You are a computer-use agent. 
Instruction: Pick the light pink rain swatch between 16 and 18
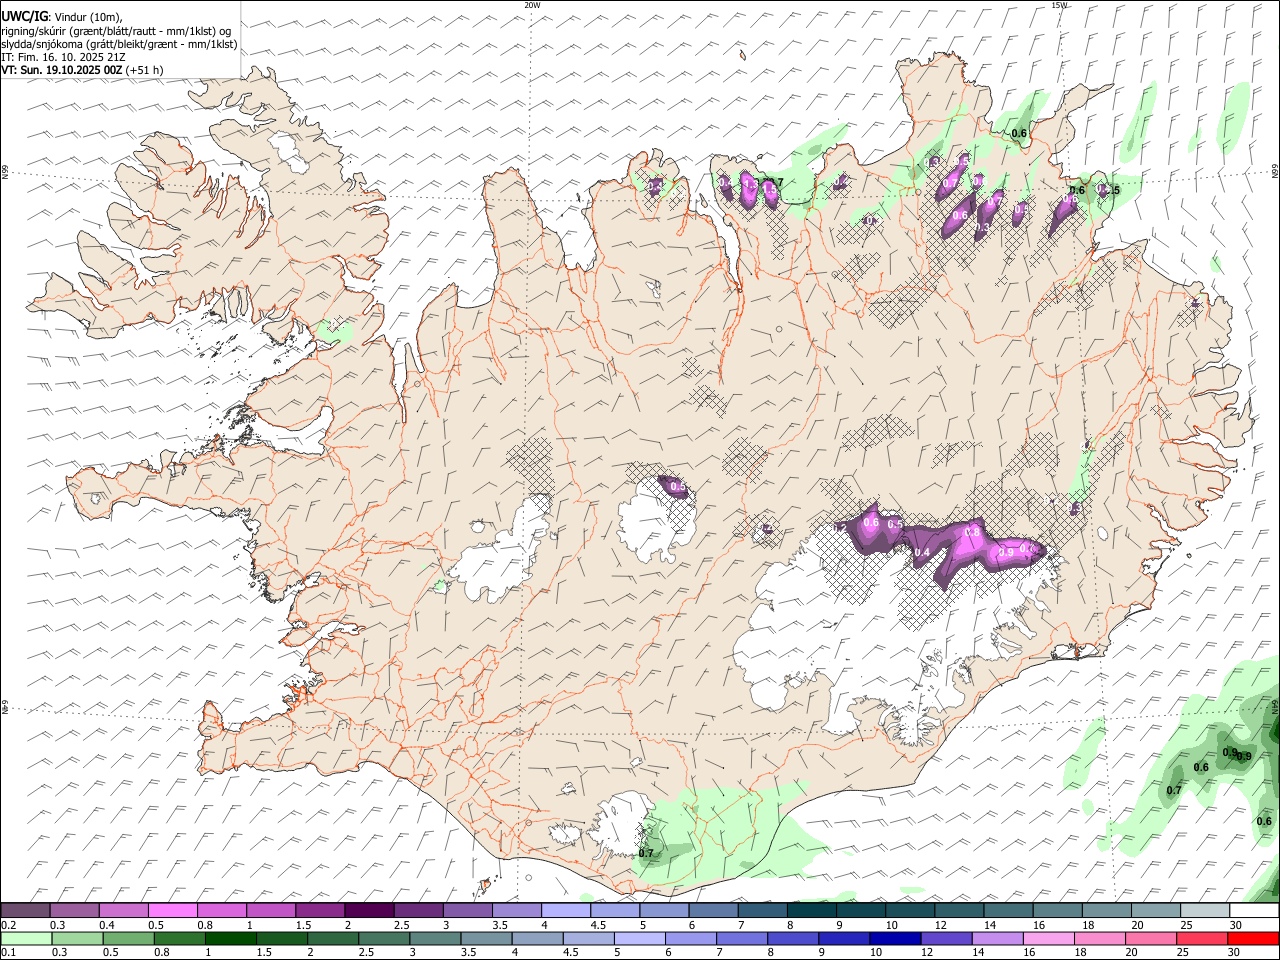click(1048, 939)
